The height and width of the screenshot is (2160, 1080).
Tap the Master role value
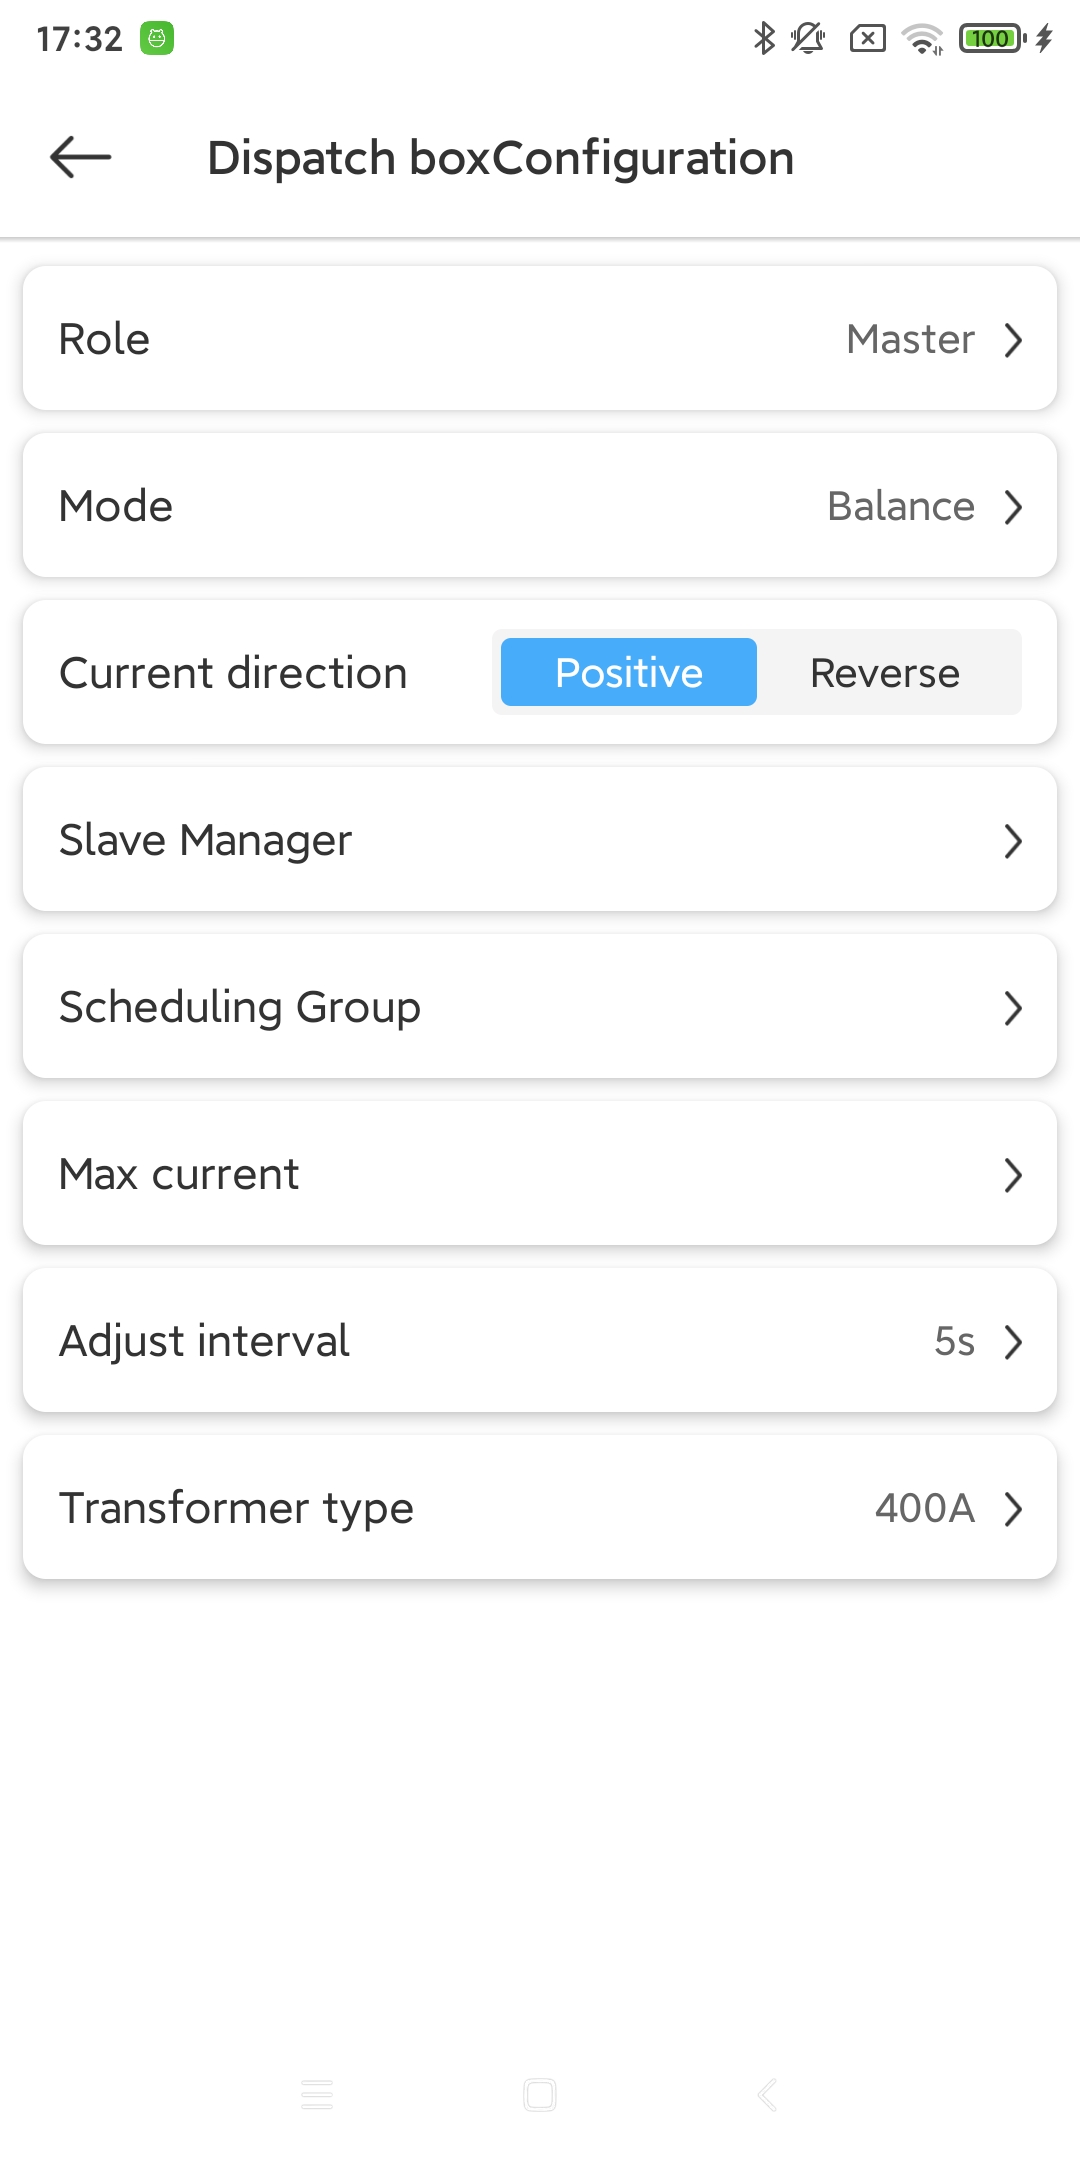point(910,340)
